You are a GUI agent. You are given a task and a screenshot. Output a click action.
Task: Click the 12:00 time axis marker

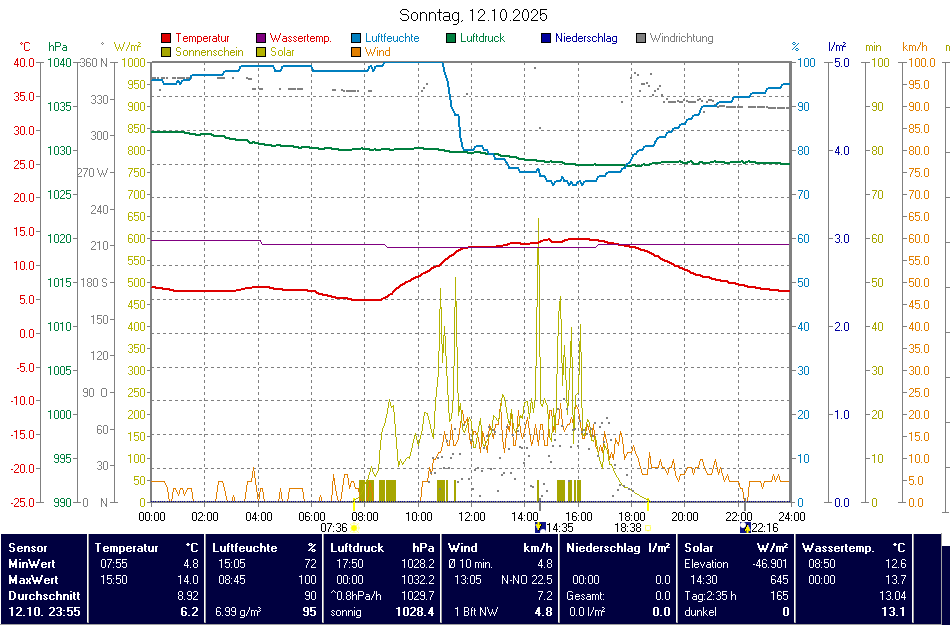[x=472, y=516]
